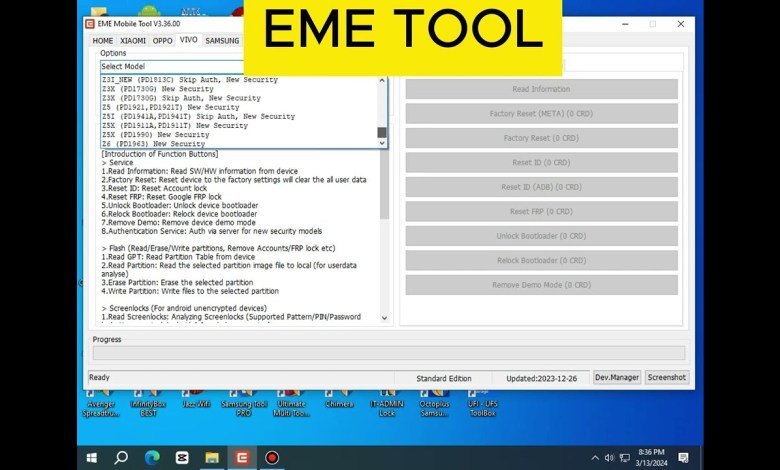Image resolution: width=780 pixels, height=470 pixels.
Task: Open the OPPO tab
Action: click(162, 41)
